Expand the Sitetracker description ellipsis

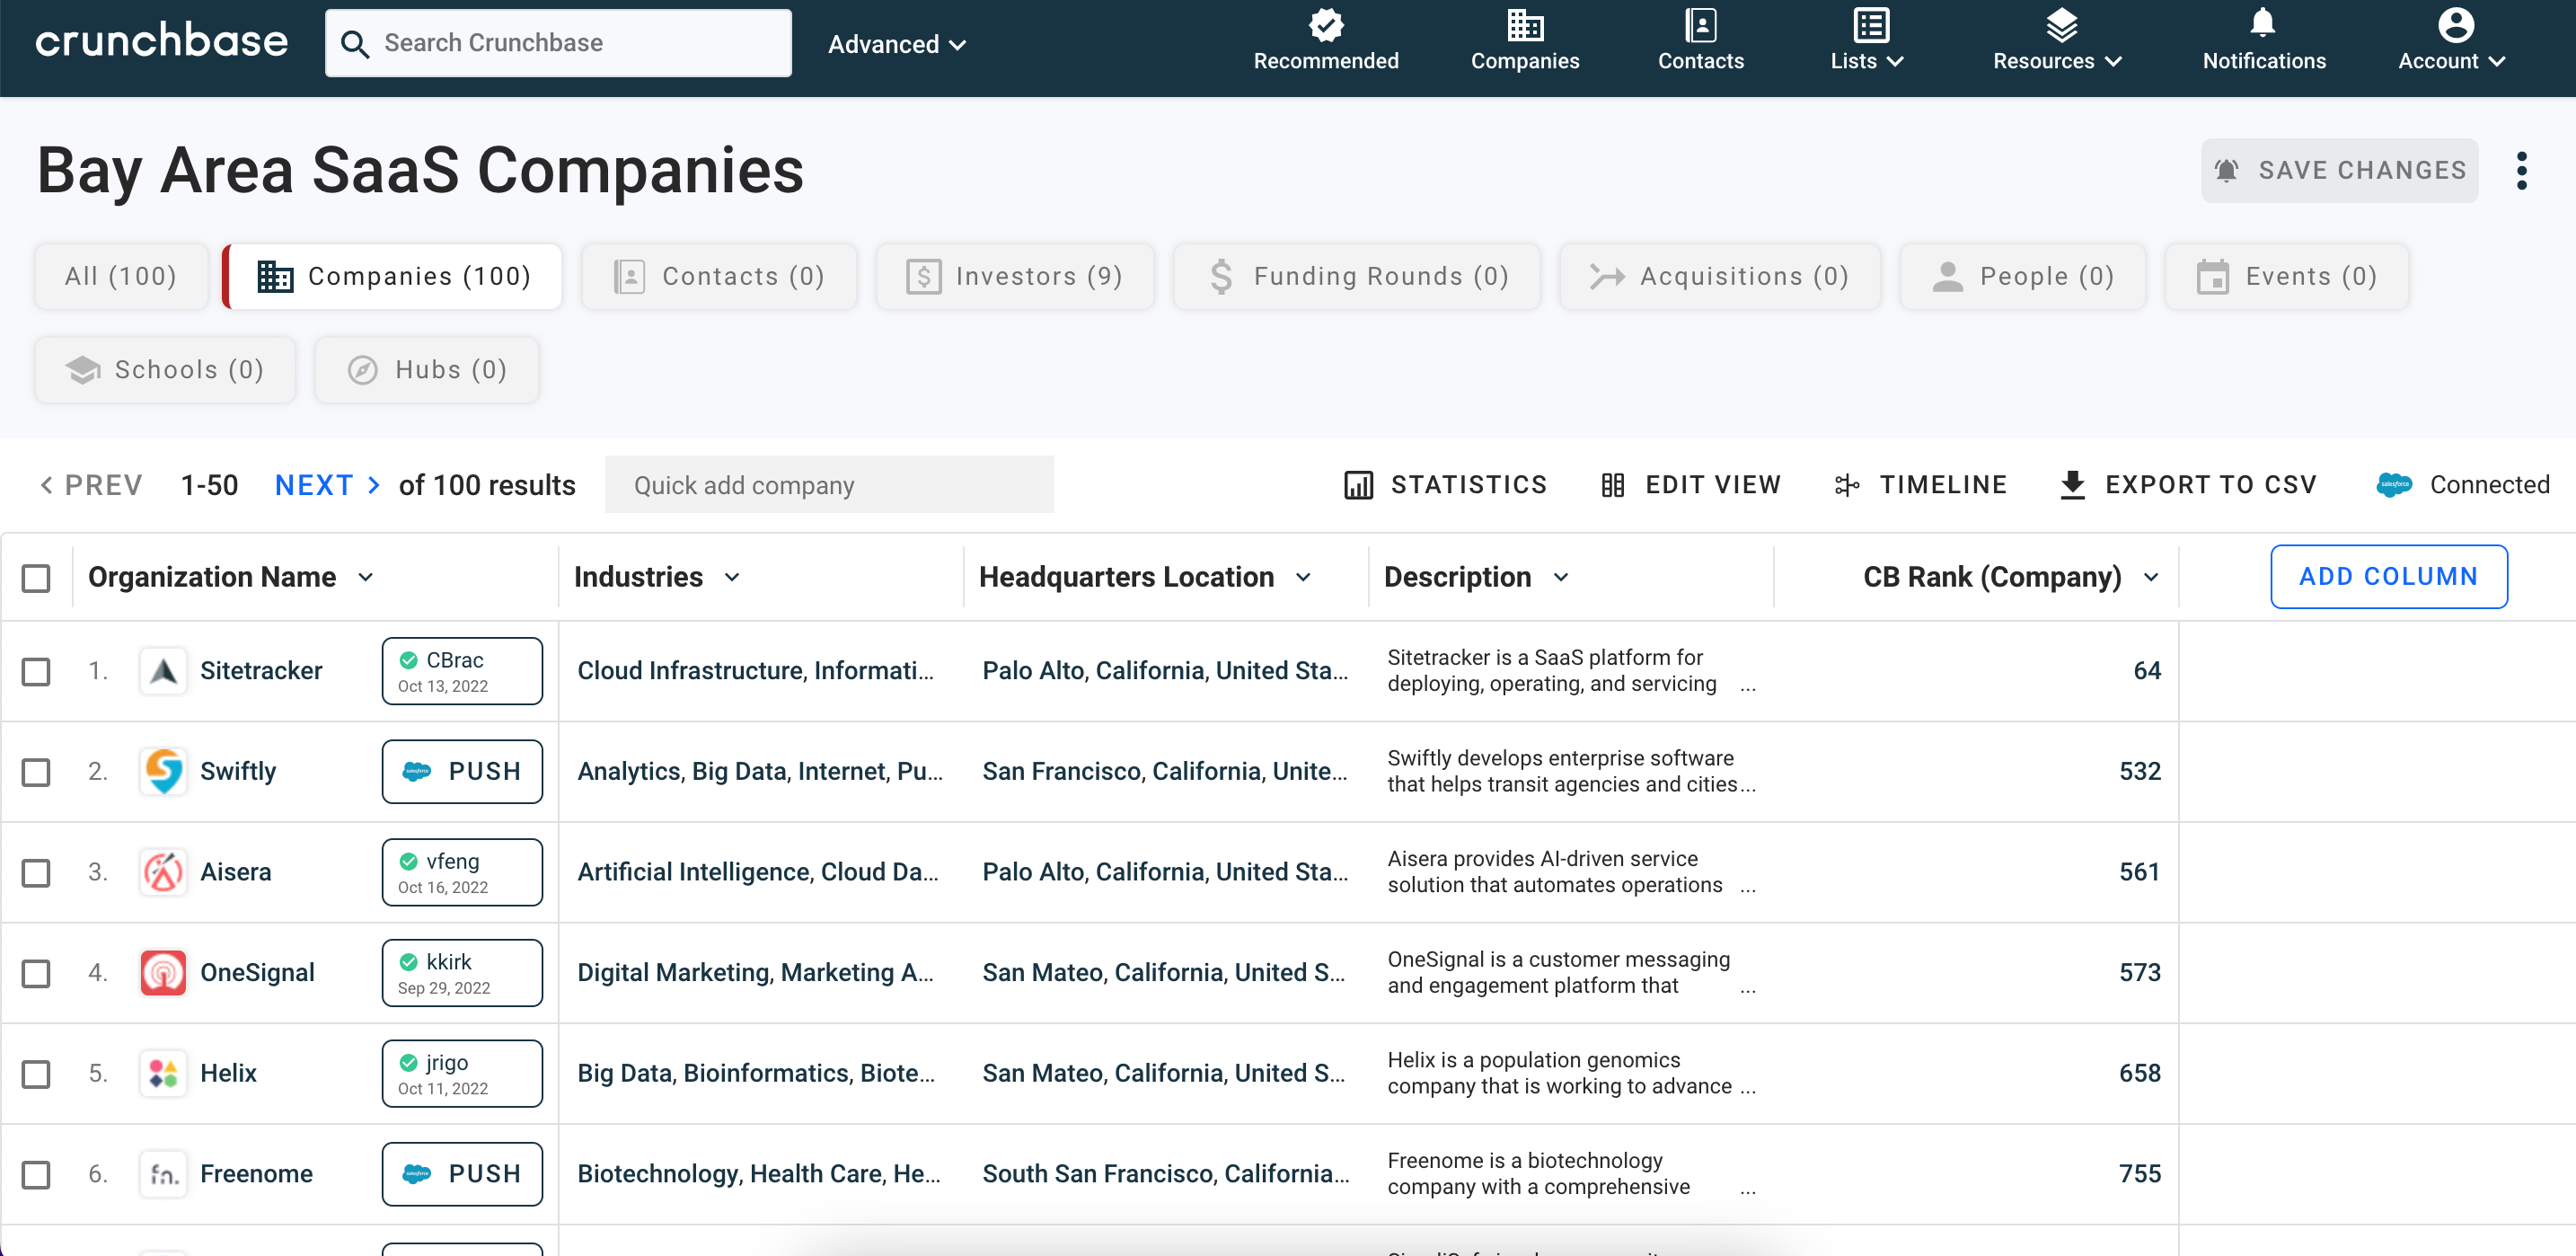[x=1748, y=687]
